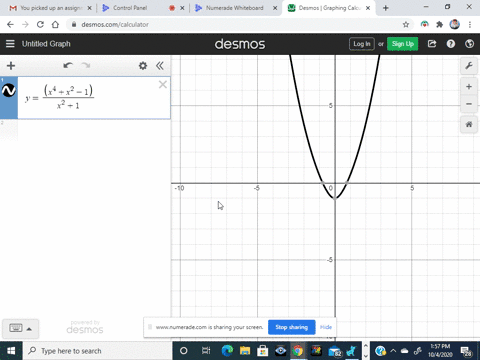Screen dimensions: 480x360
Task: Go forward in browser history
Action: [x=25, y=24]
